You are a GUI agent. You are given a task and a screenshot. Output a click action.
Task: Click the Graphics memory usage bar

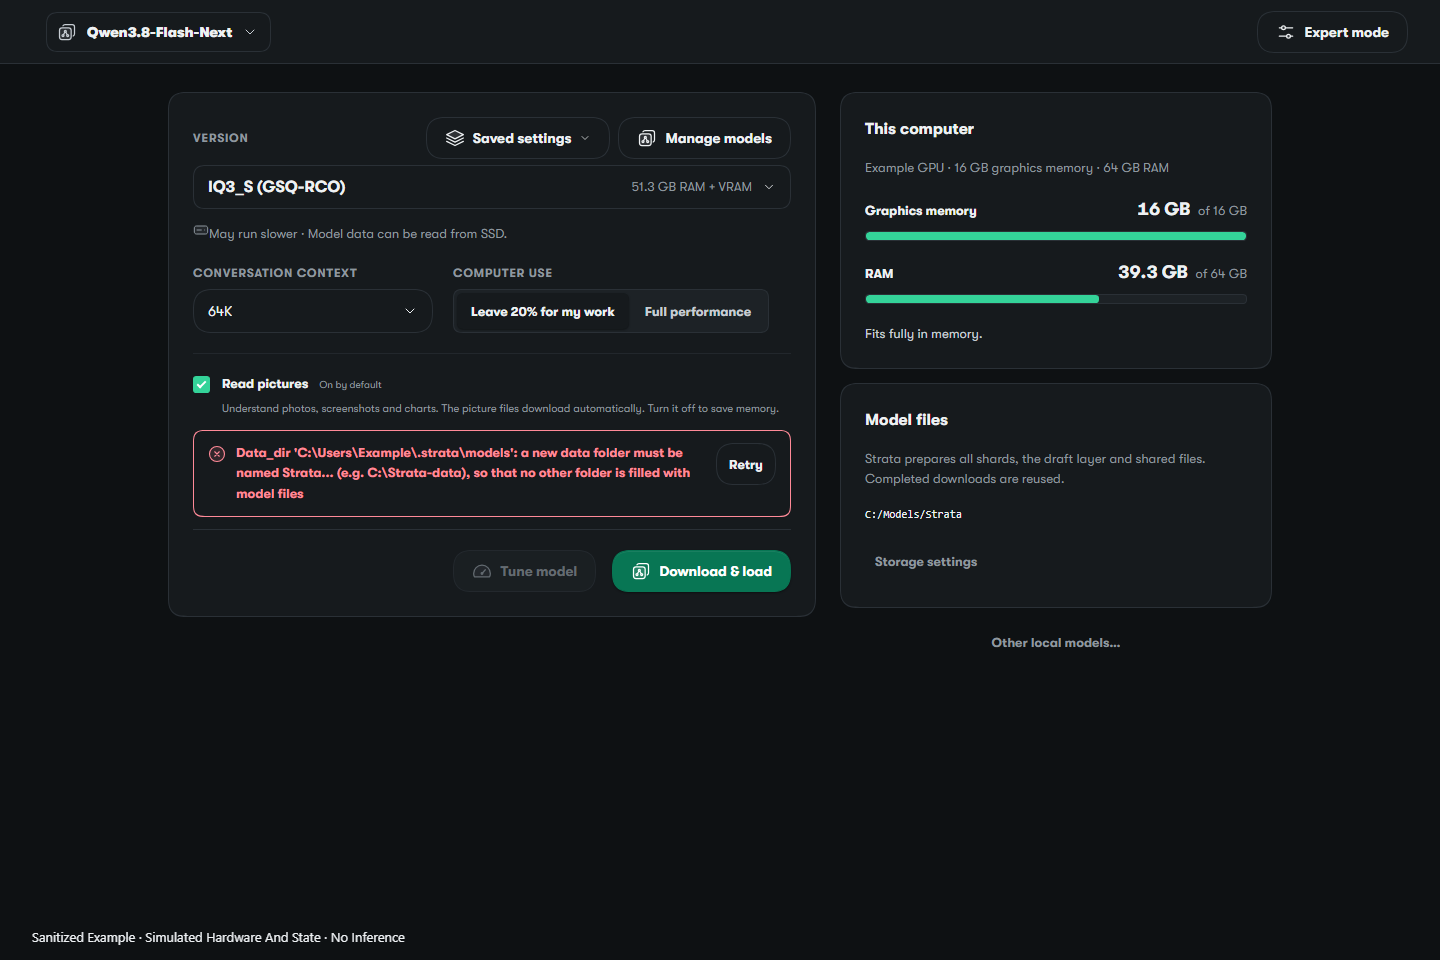coord(1056,236)
